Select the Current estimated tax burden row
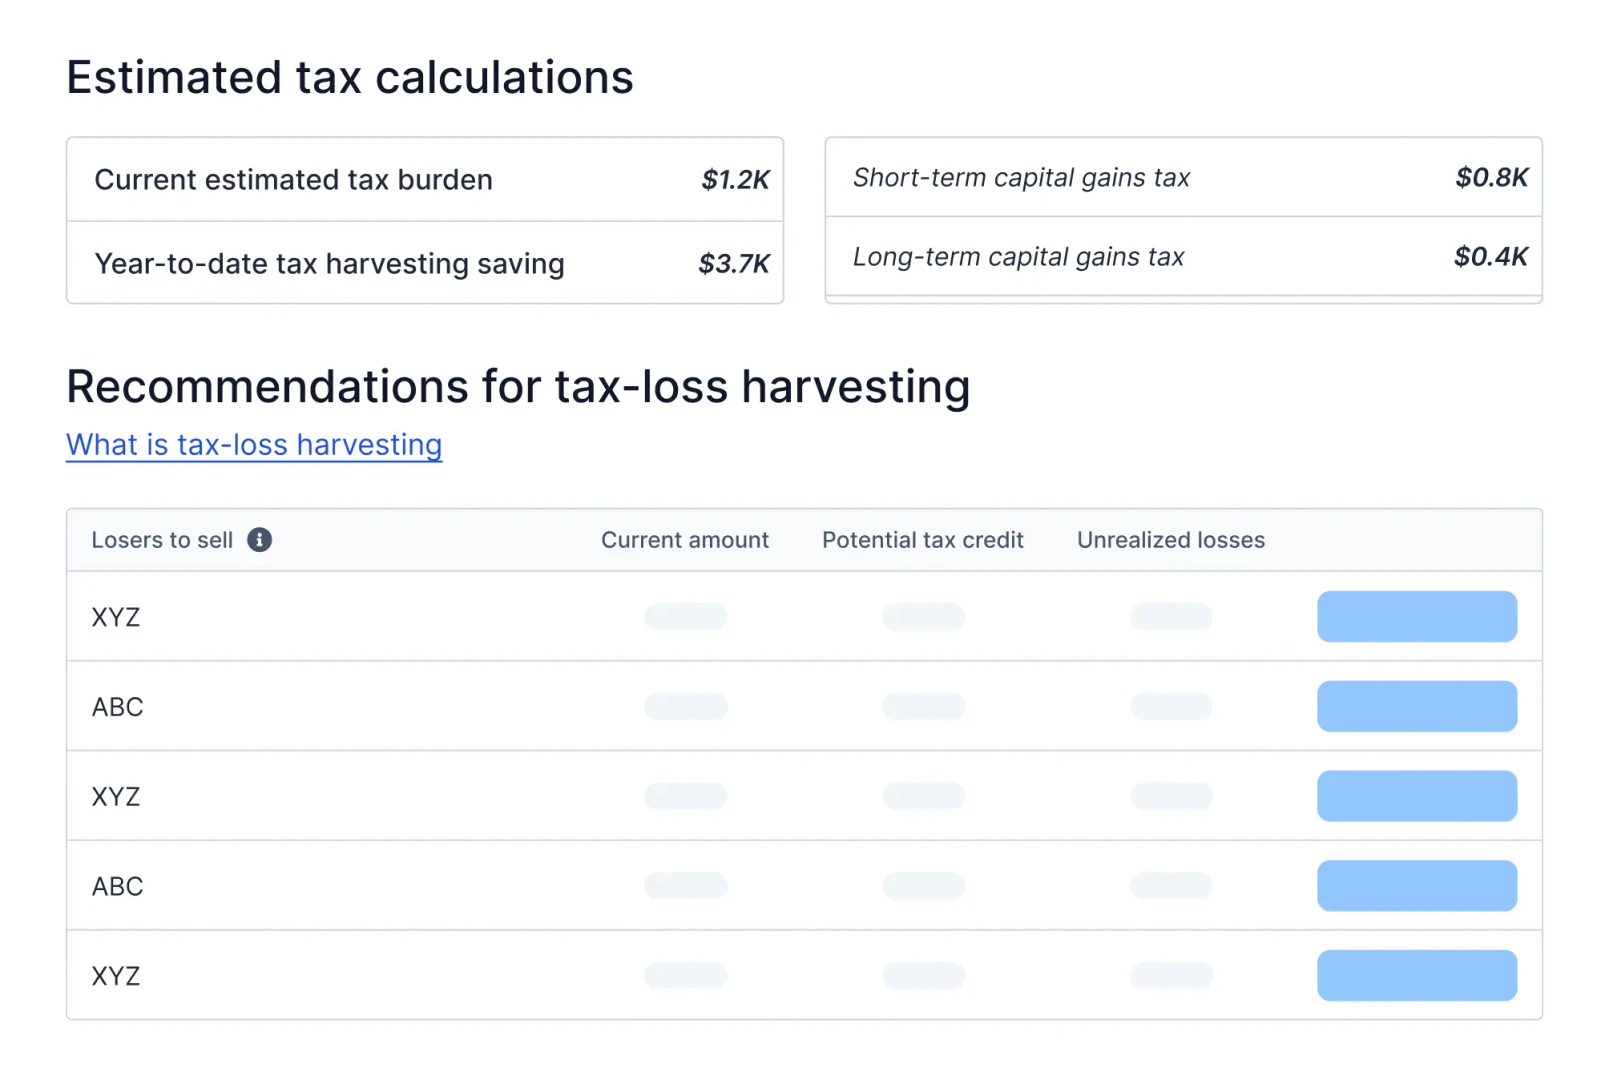The height and width of the screenshot is (1080, 1609). point(425,180)
